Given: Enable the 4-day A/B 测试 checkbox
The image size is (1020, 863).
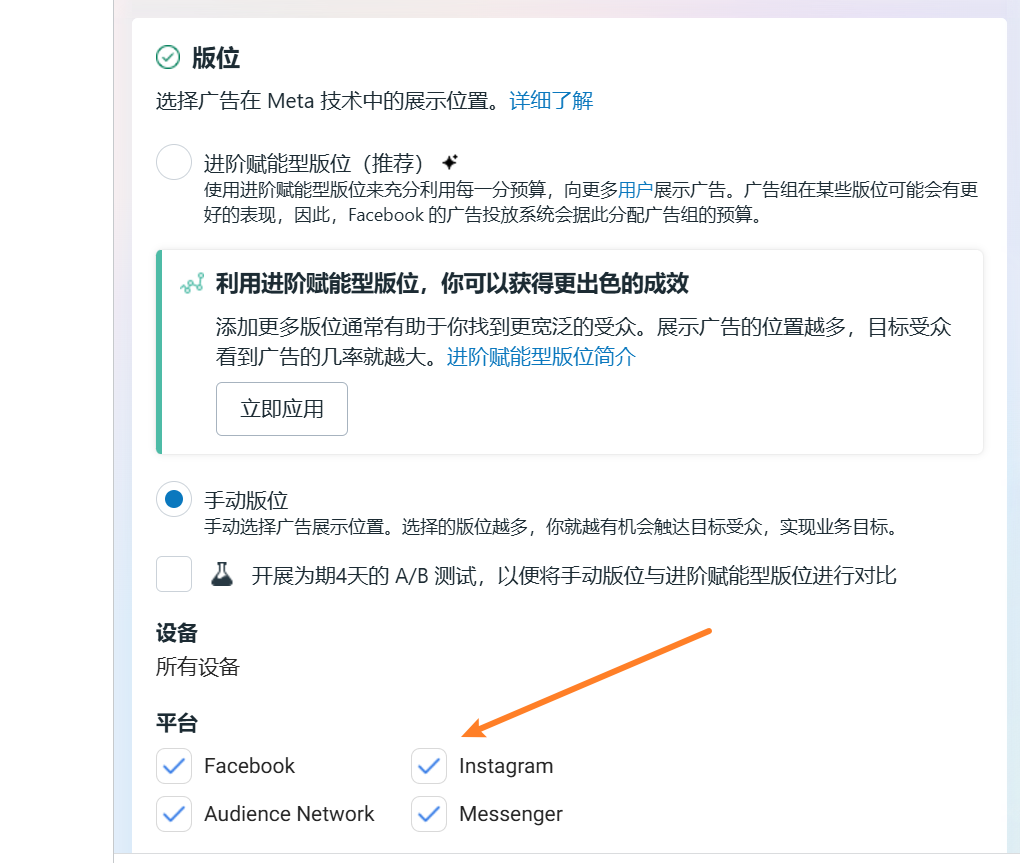Looking at the screenshot, I should click(x=174, y=575).
